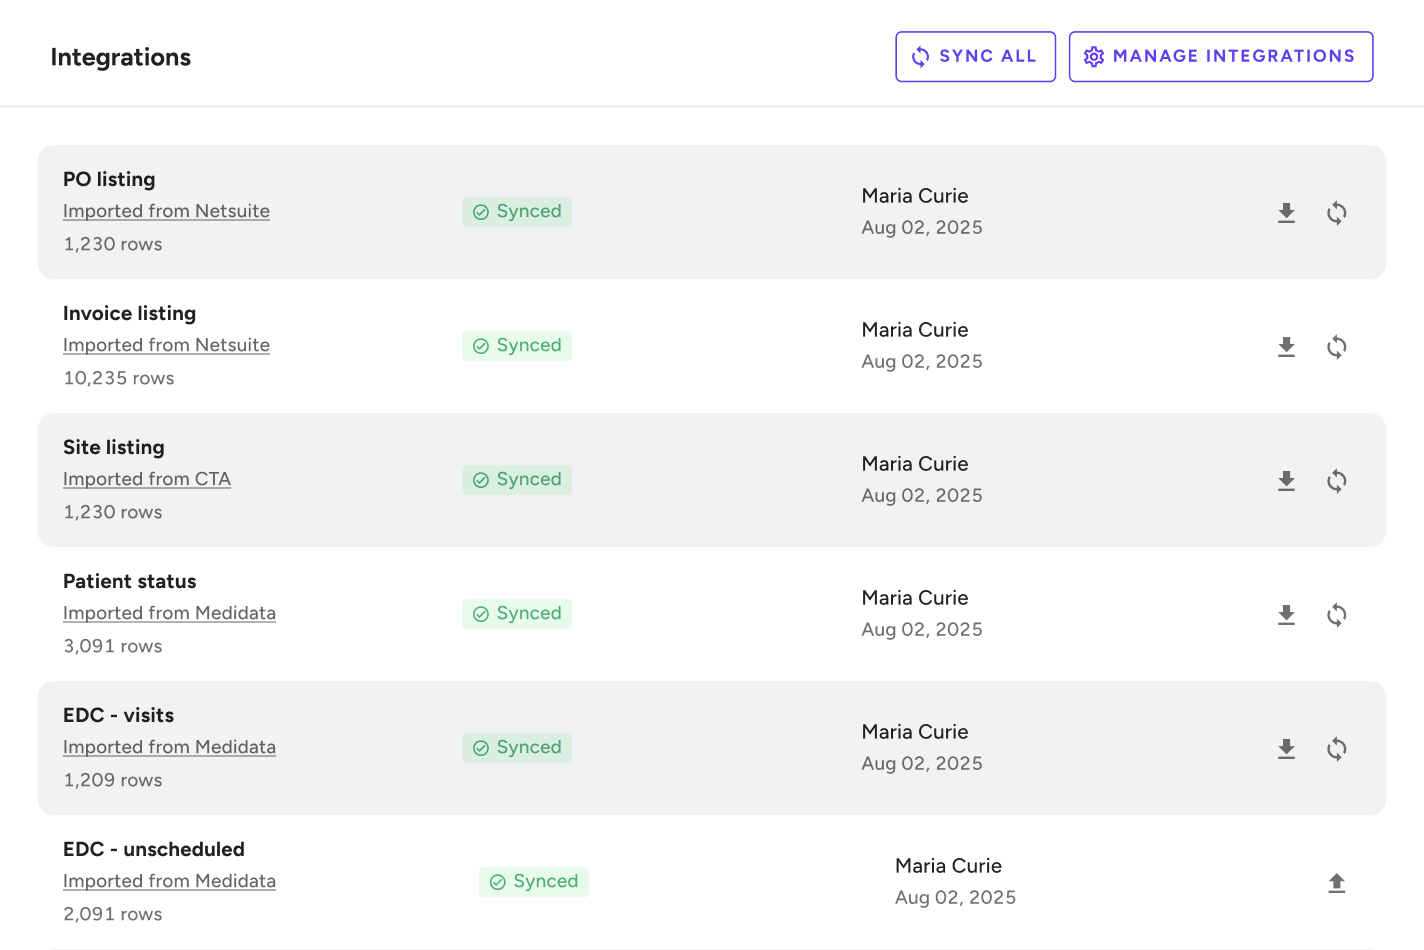1424x950 pixels.
Task: Resync the EDC - visits integration
Action: [1336, 749]
